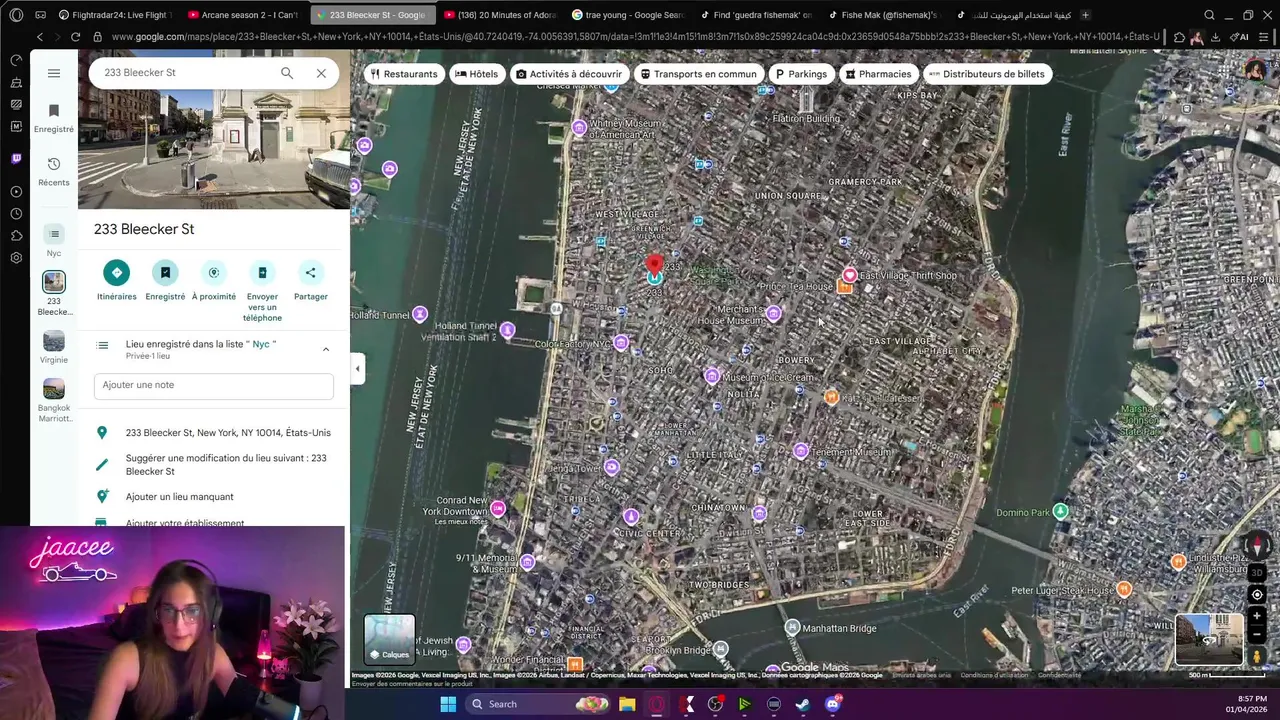1280x720 pixels.
Task: Select the 233 Bleecker recent thumbnail
Action: pos(54,293)
